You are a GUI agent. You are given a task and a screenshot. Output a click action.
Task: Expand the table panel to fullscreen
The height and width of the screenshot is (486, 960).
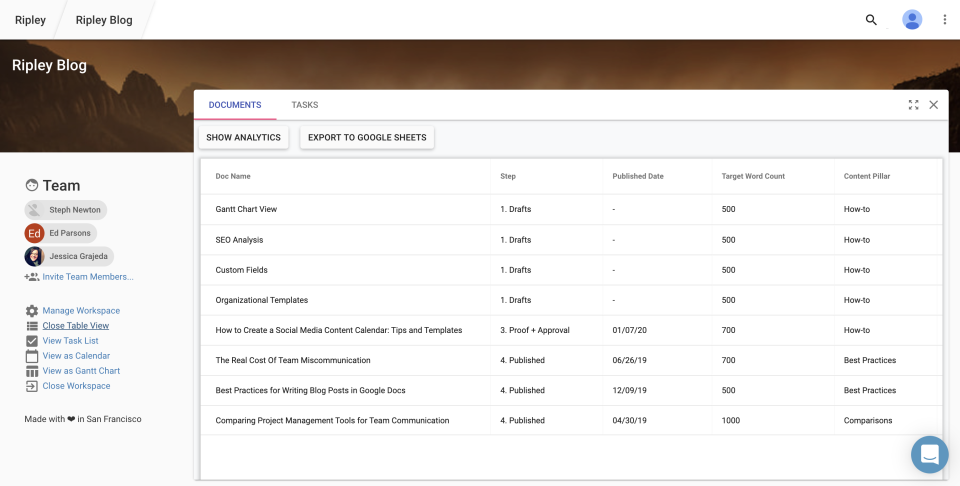click(913, 105)
